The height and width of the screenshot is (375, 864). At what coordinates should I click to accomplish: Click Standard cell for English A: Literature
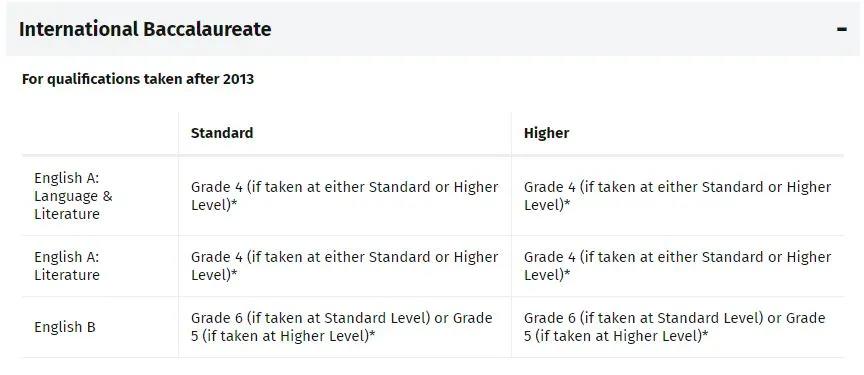click(x=344, y=266)
